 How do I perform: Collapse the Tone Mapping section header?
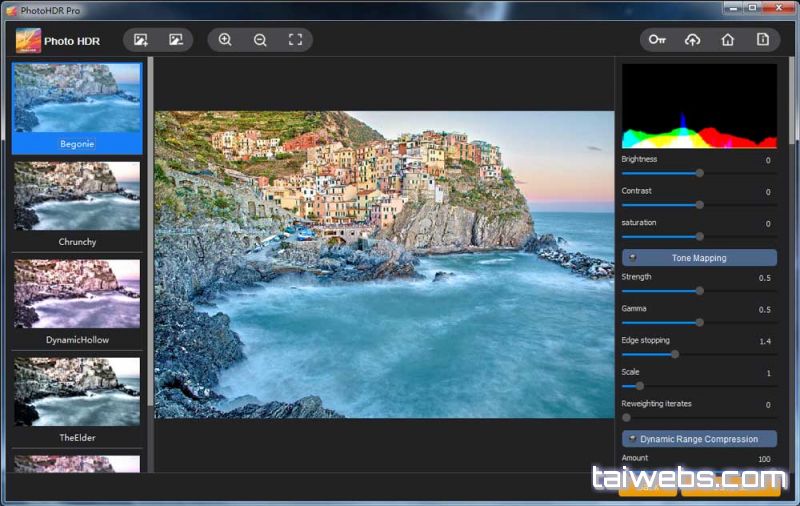(699, 258)
